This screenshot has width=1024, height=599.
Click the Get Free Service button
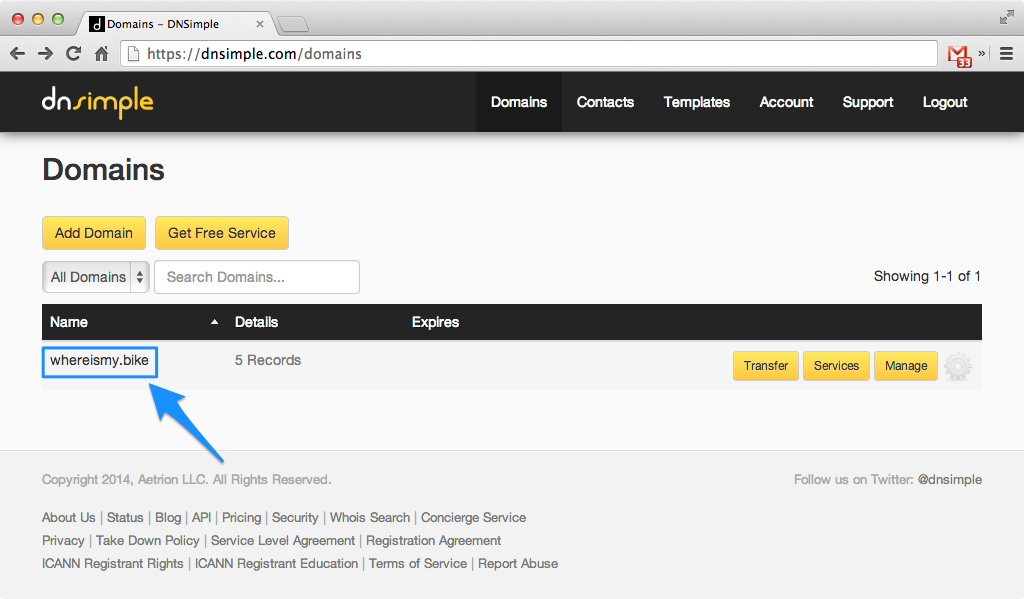pyautogui.click(x=222, y=233)
